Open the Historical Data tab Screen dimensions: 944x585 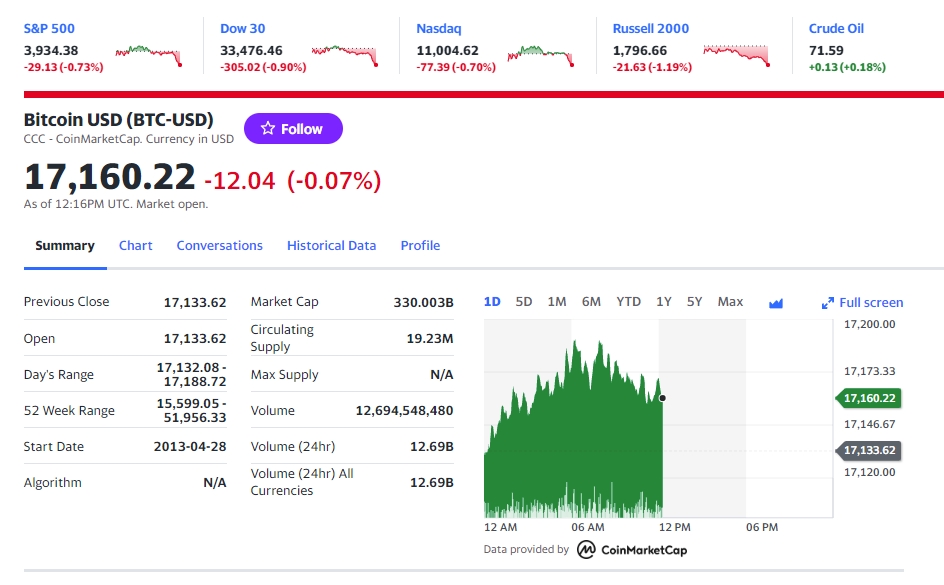(331, 246)
